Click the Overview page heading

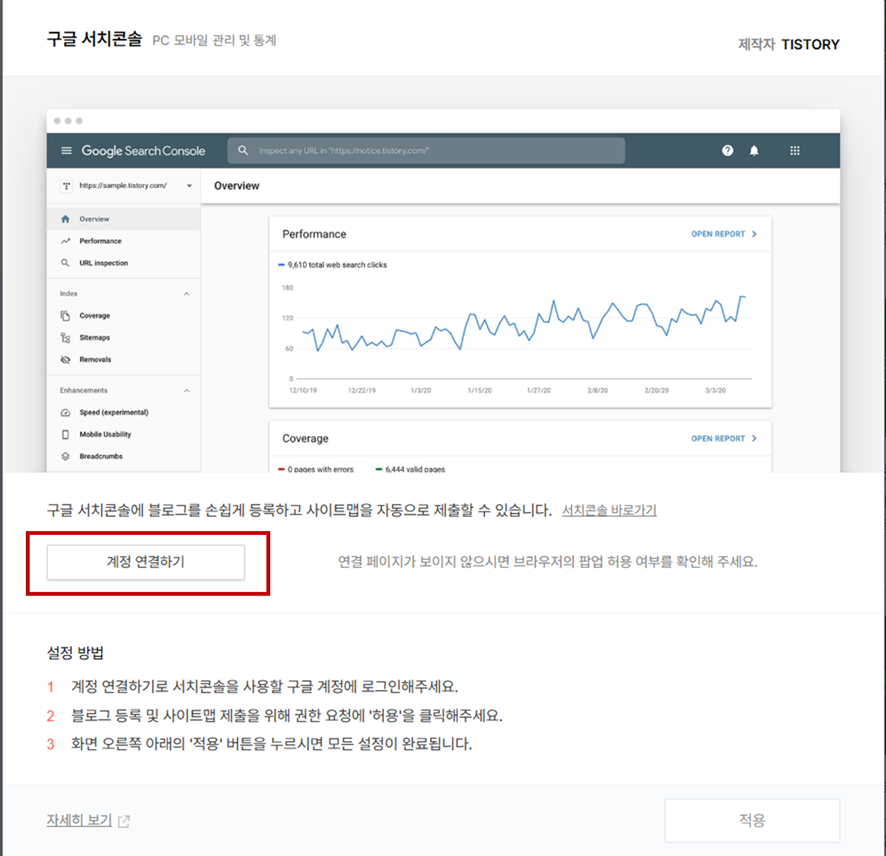click(x=237, y=186)
